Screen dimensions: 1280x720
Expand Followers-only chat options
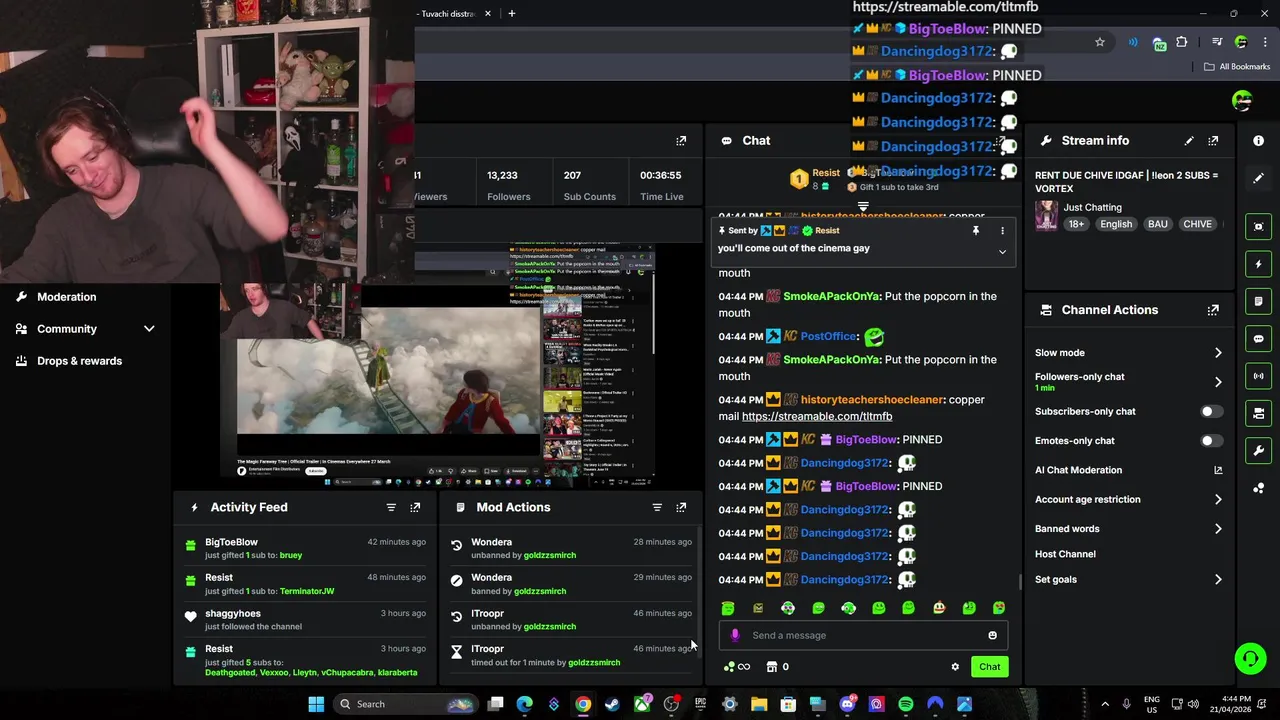click(1218, 382)
